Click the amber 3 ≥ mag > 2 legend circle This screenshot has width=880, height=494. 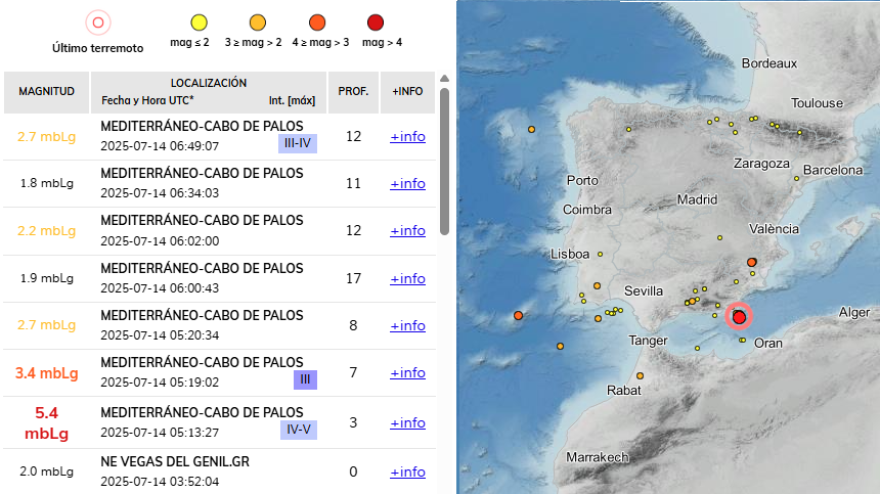(258, 22)
